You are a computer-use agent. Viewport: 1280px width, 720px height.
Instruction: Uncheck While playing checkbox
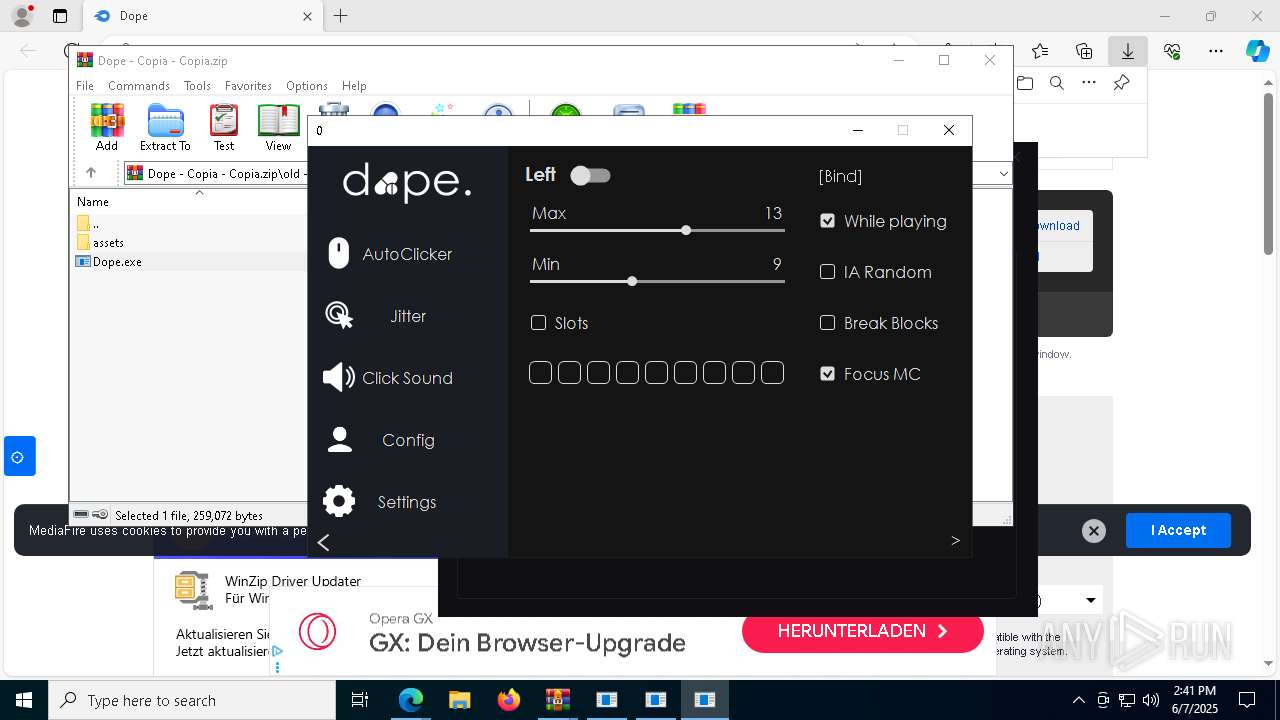[827, 221]
